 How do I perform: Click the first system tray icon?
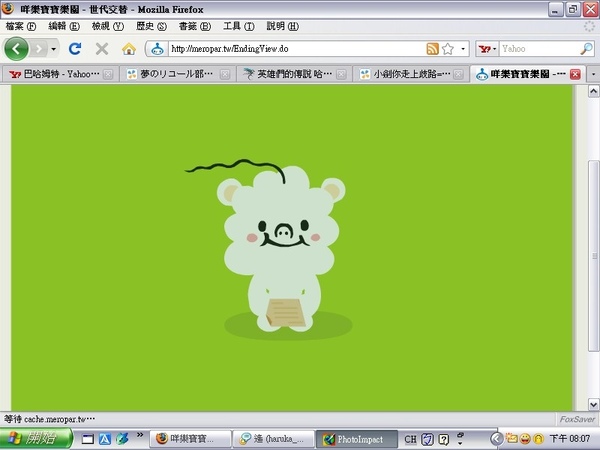point(512,439)
